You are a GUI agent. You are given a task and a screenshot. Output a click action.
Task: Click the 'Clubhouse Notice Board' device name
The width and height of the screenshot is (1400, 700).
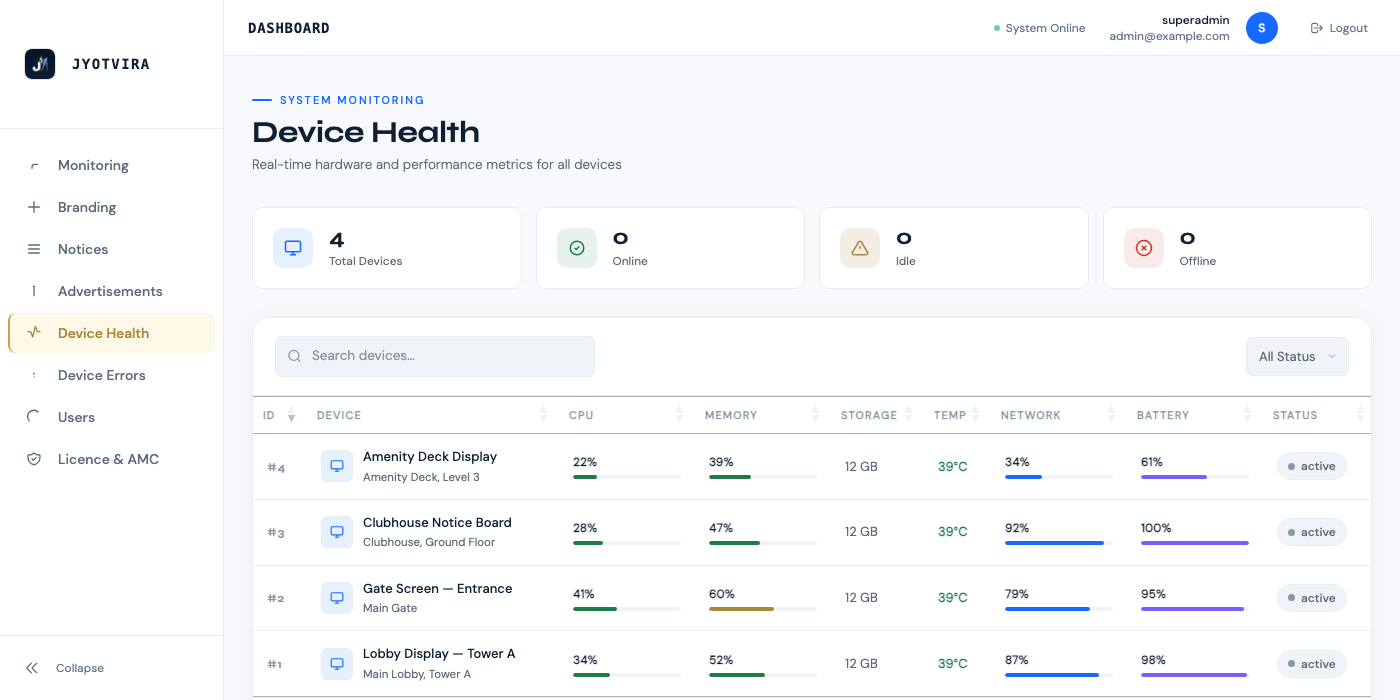point(437,522)
